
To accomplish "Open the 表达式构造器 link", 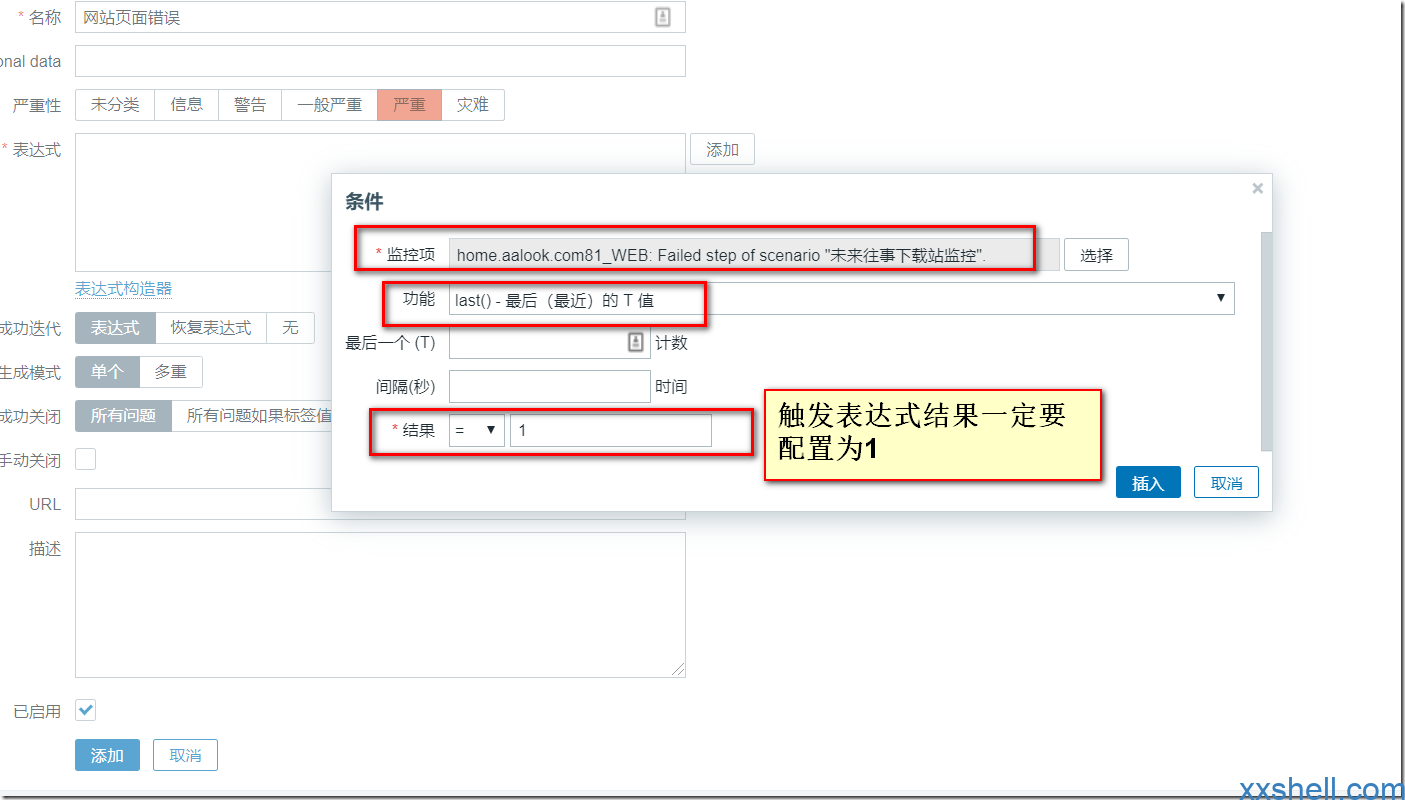I will (x=123, y=289).
